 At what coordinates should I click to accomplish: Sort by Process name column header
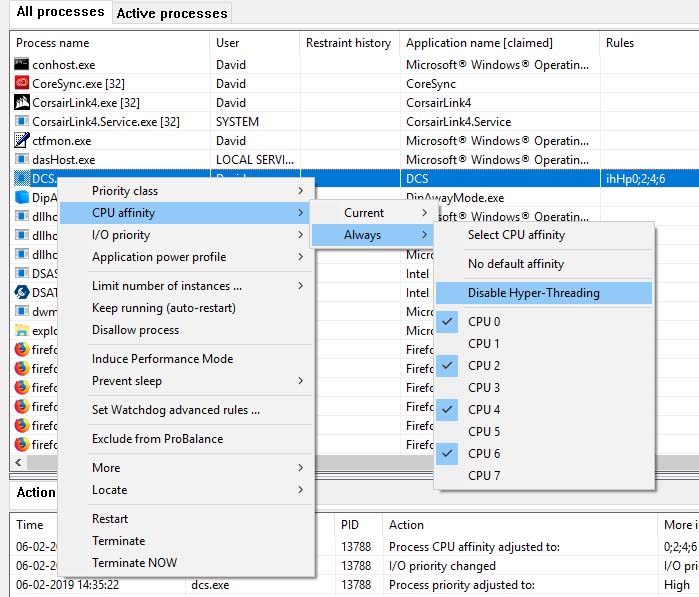(x=110, y=43)
